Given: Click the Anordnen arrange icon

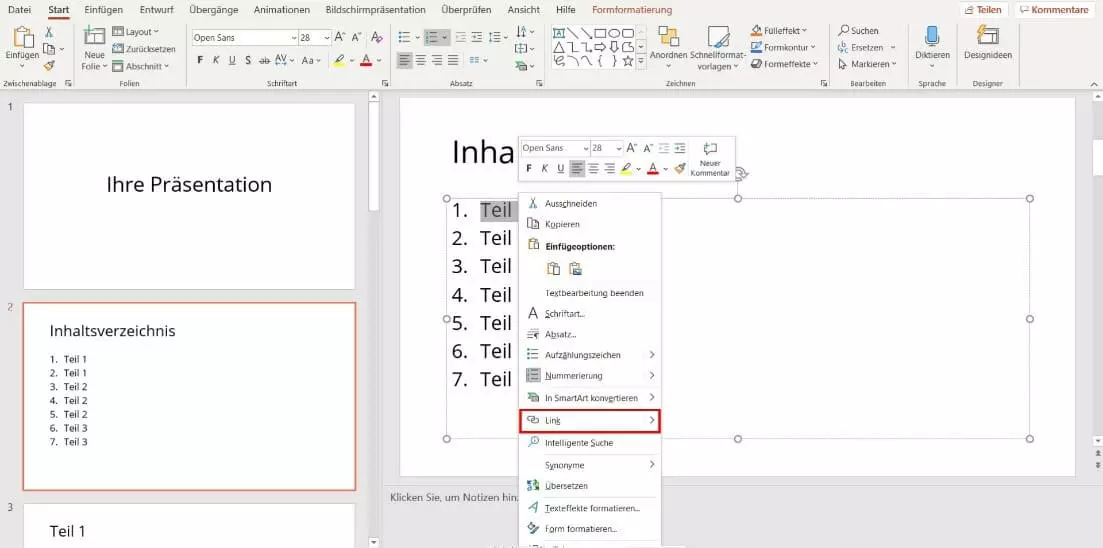Looking at the screenshot, I should click(x=668, y=37).
